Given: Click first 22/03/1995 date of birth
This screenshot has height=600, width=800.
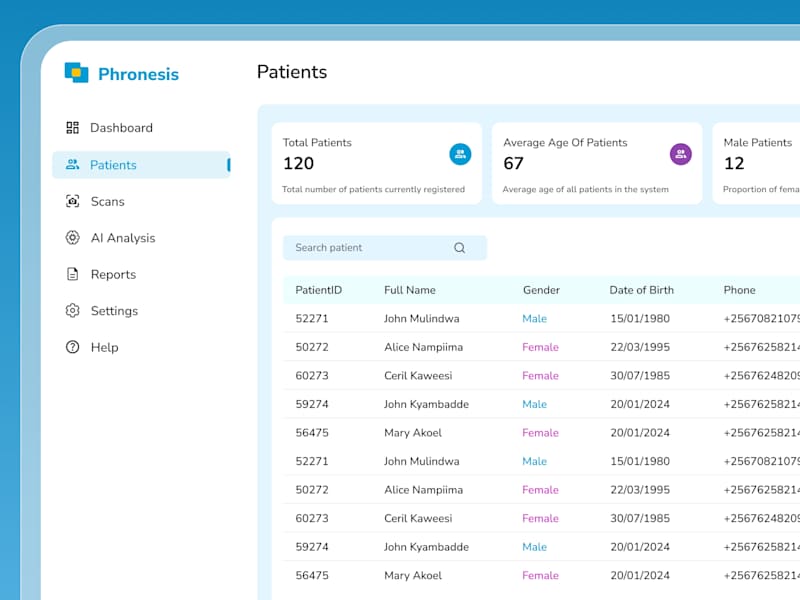Looking at the screenshot, I should coord(640,347).
